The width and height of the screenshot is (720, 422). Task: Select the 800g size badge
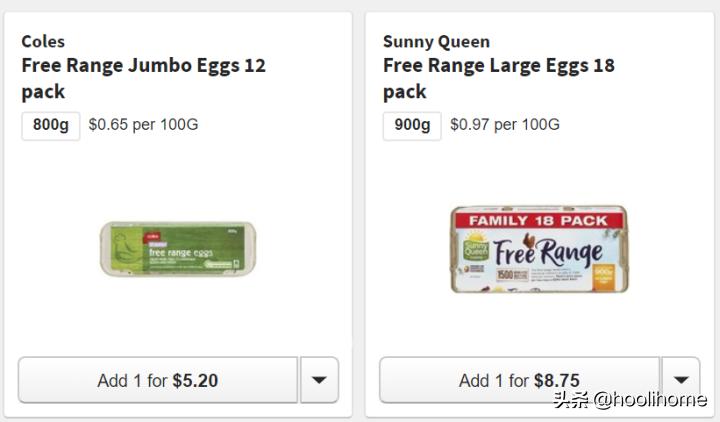[50, 125]
